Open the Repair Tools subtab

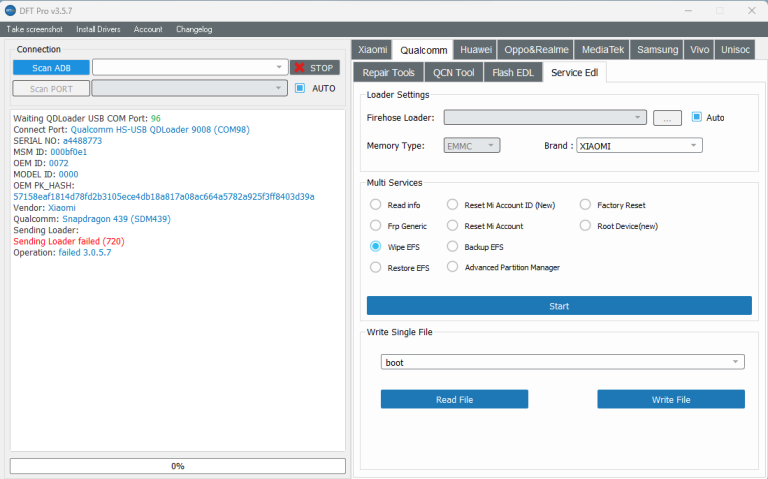(x=388, y=72)
